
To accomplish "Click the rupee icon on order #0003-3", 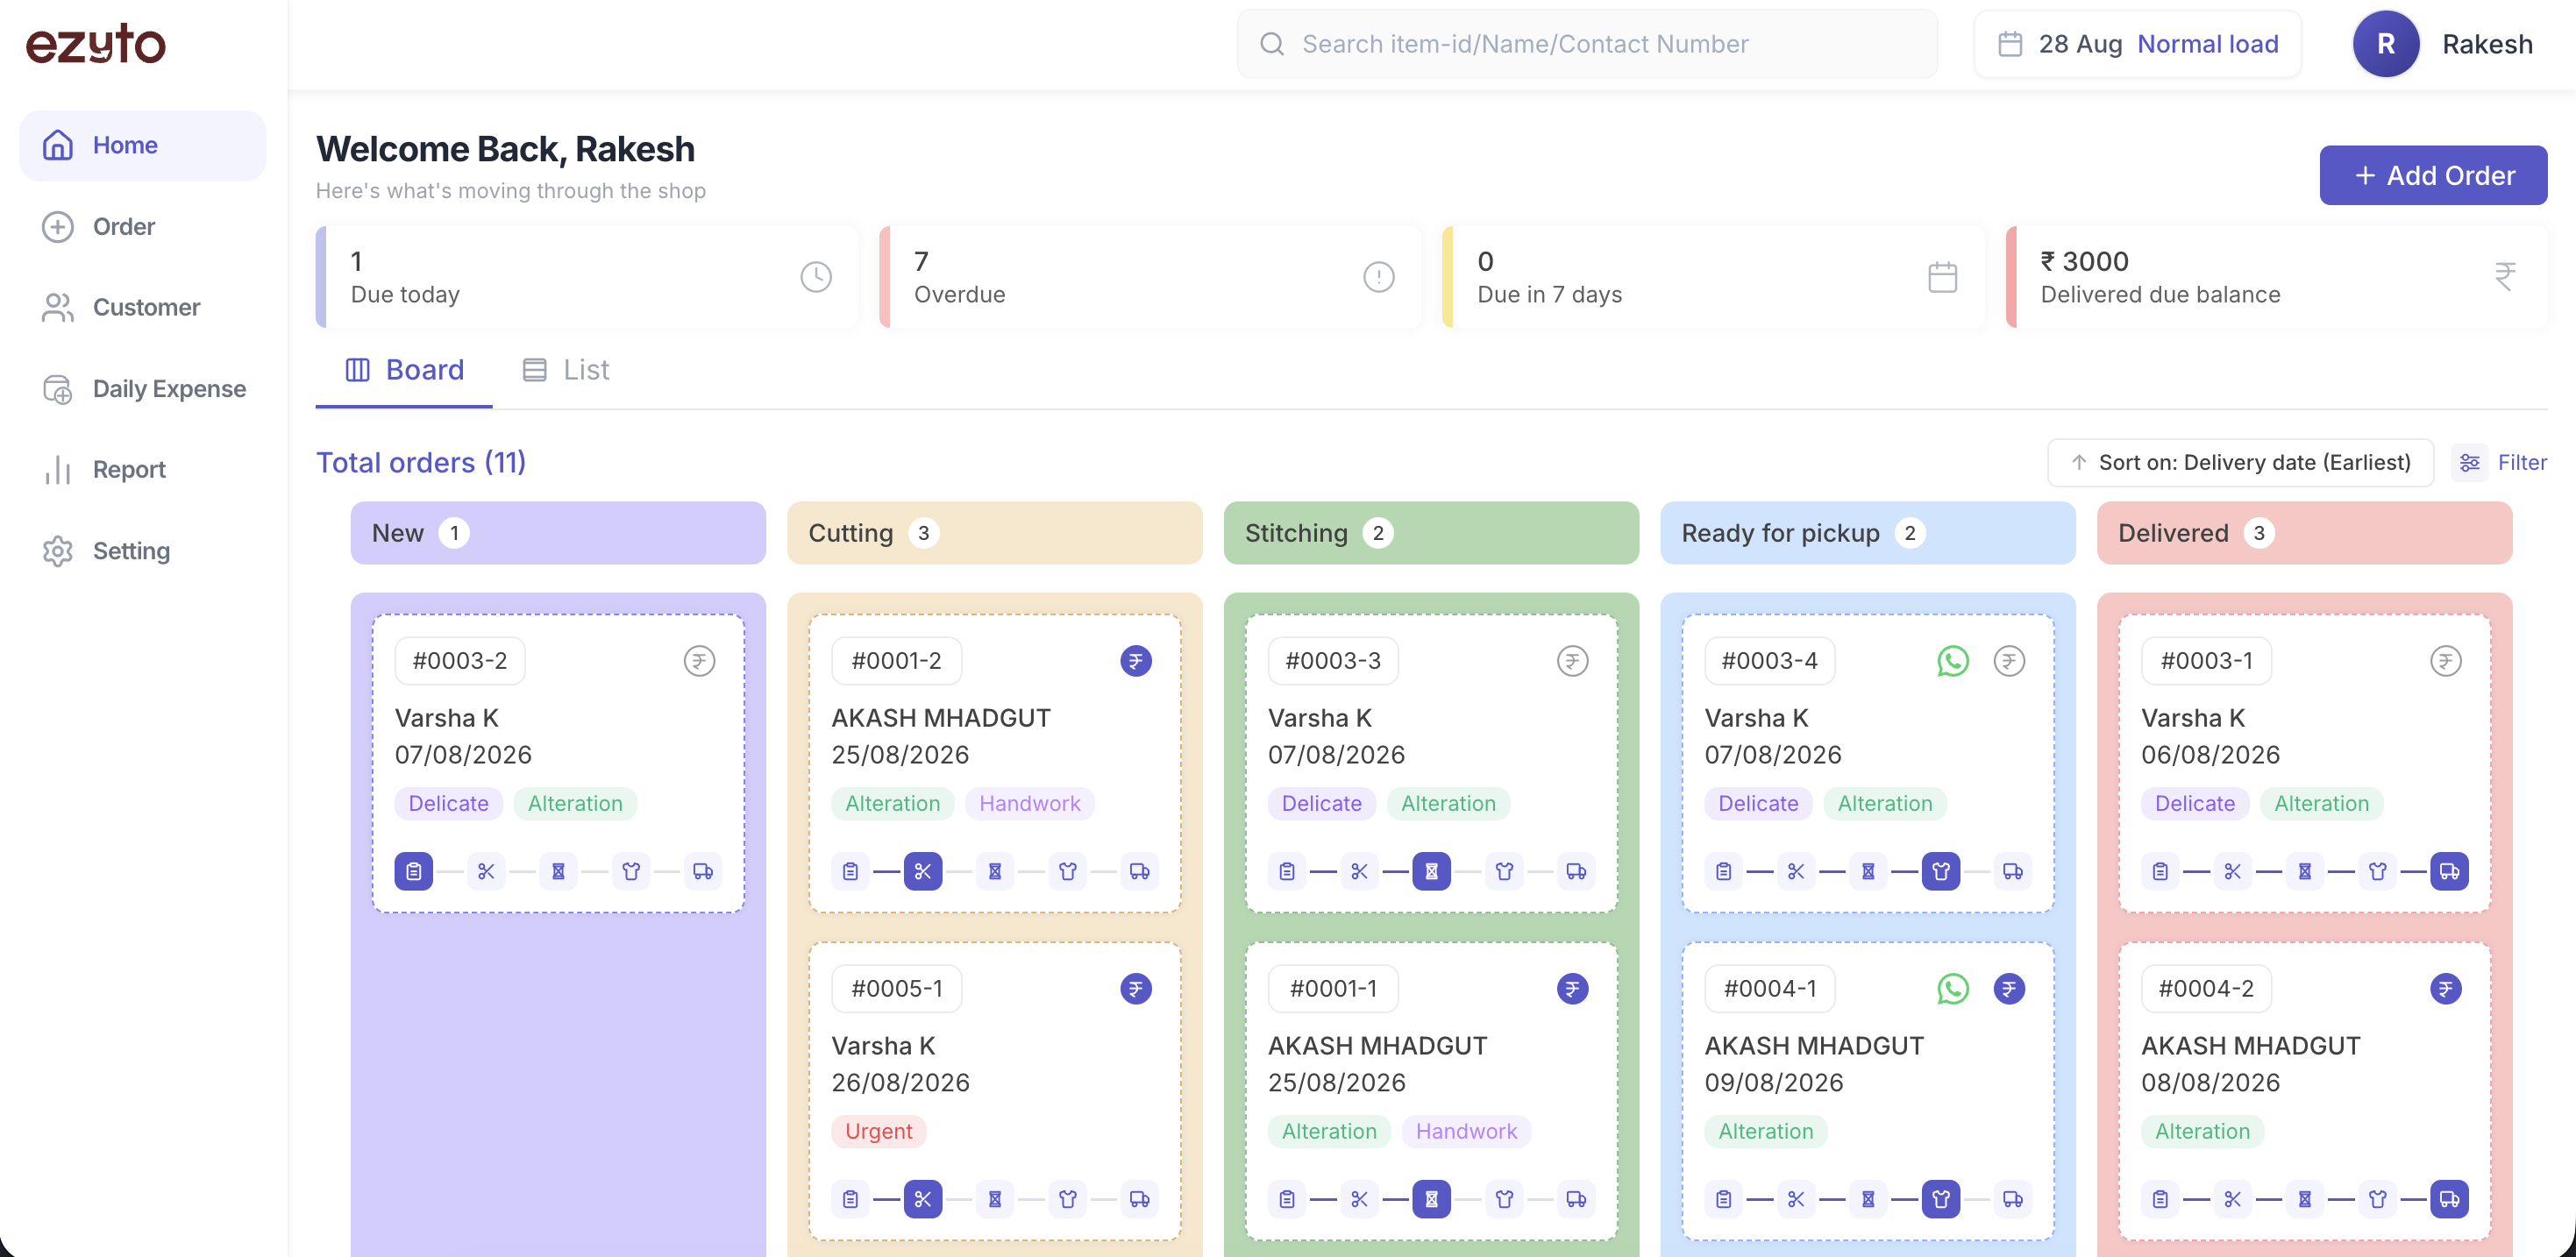I will click(x=1572, y=661).
